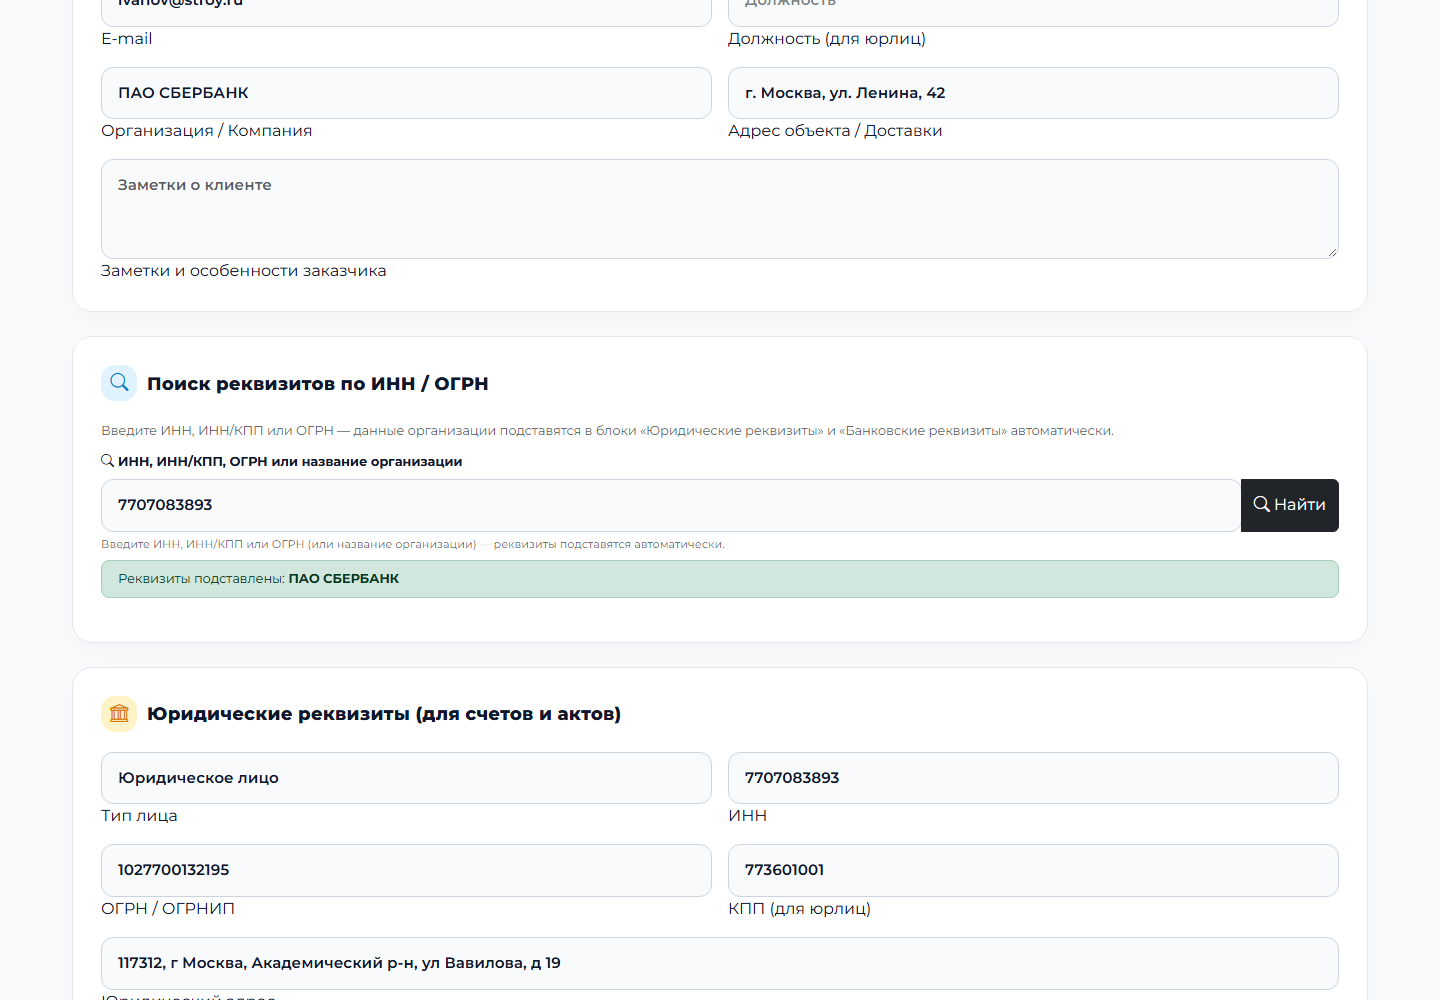Focus the ИНН search field containing 7707083893
The width and height of the screenshot is (1440, 1000).
click(670, 505)
